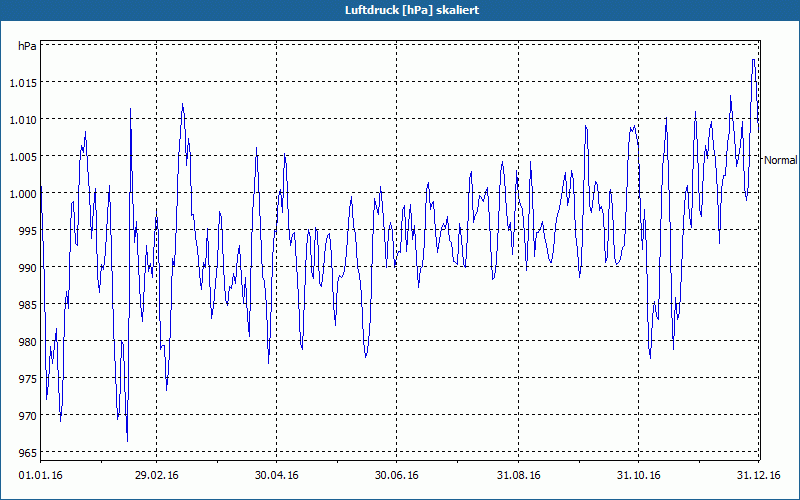The height and width of the screenshot is (500, 800).
Task: Select the 30.04.16 date label
Action: coord(277,475)
